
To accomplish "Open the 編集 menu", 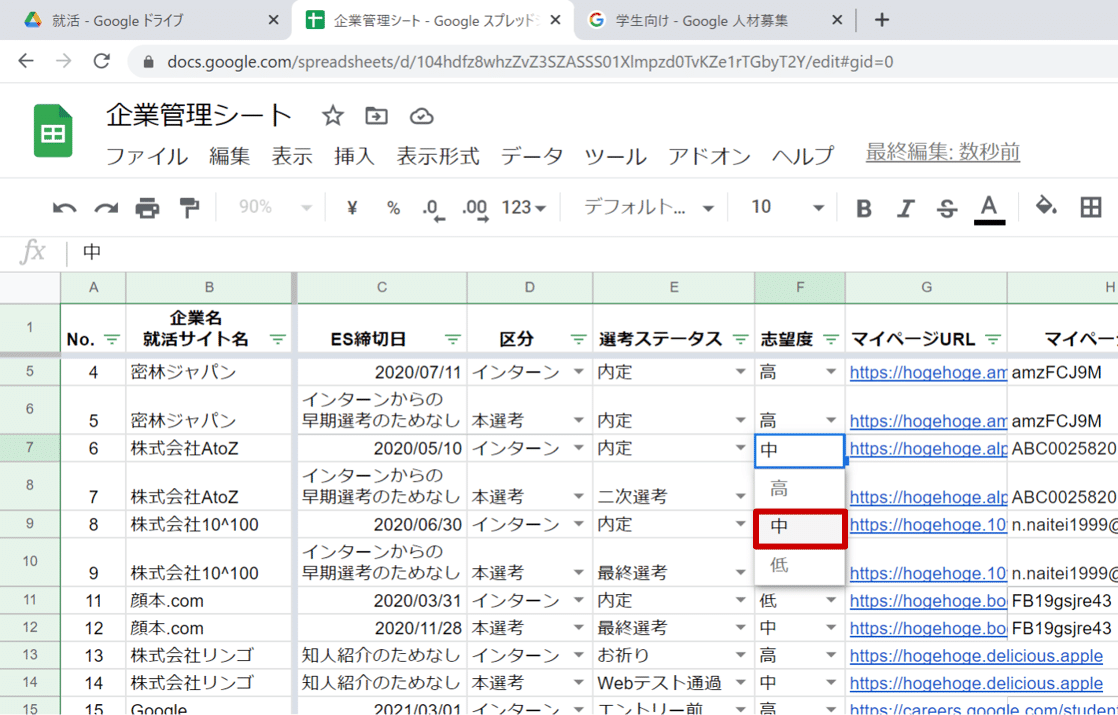I will coord(230,156).
